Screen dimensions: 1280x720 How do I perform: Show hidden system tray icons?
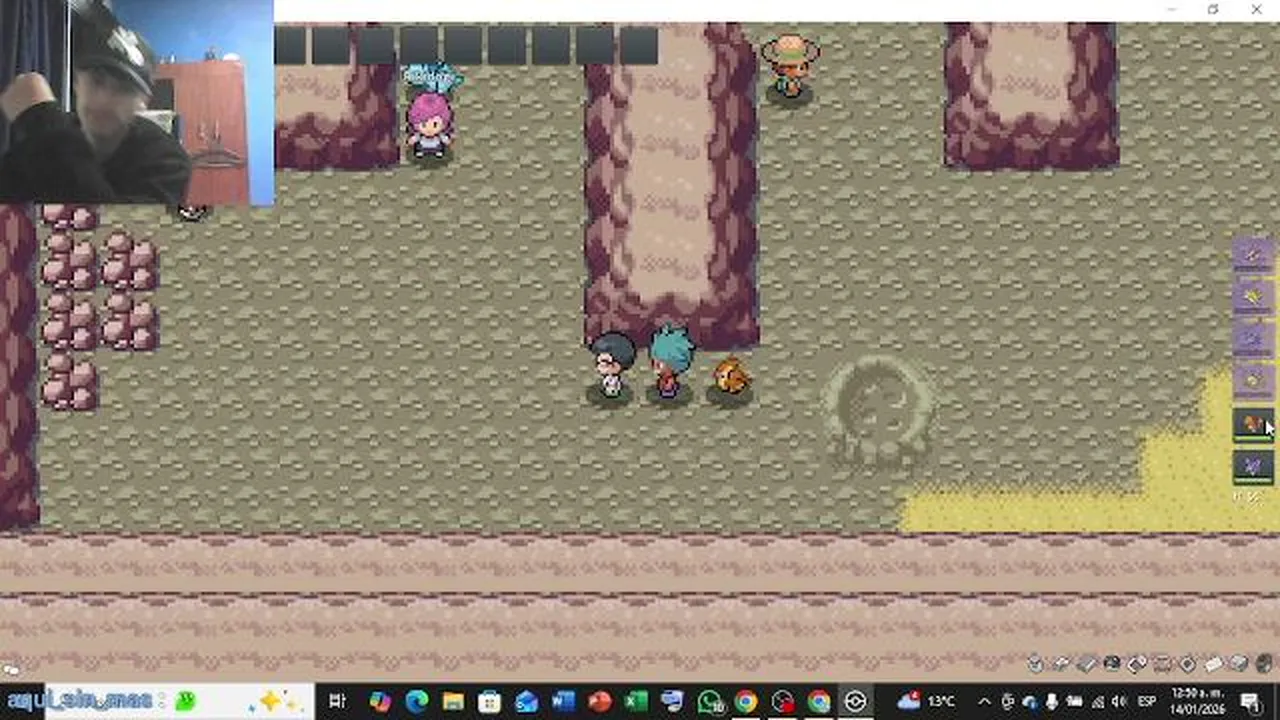pyautogui.click(x=984, y=701)
